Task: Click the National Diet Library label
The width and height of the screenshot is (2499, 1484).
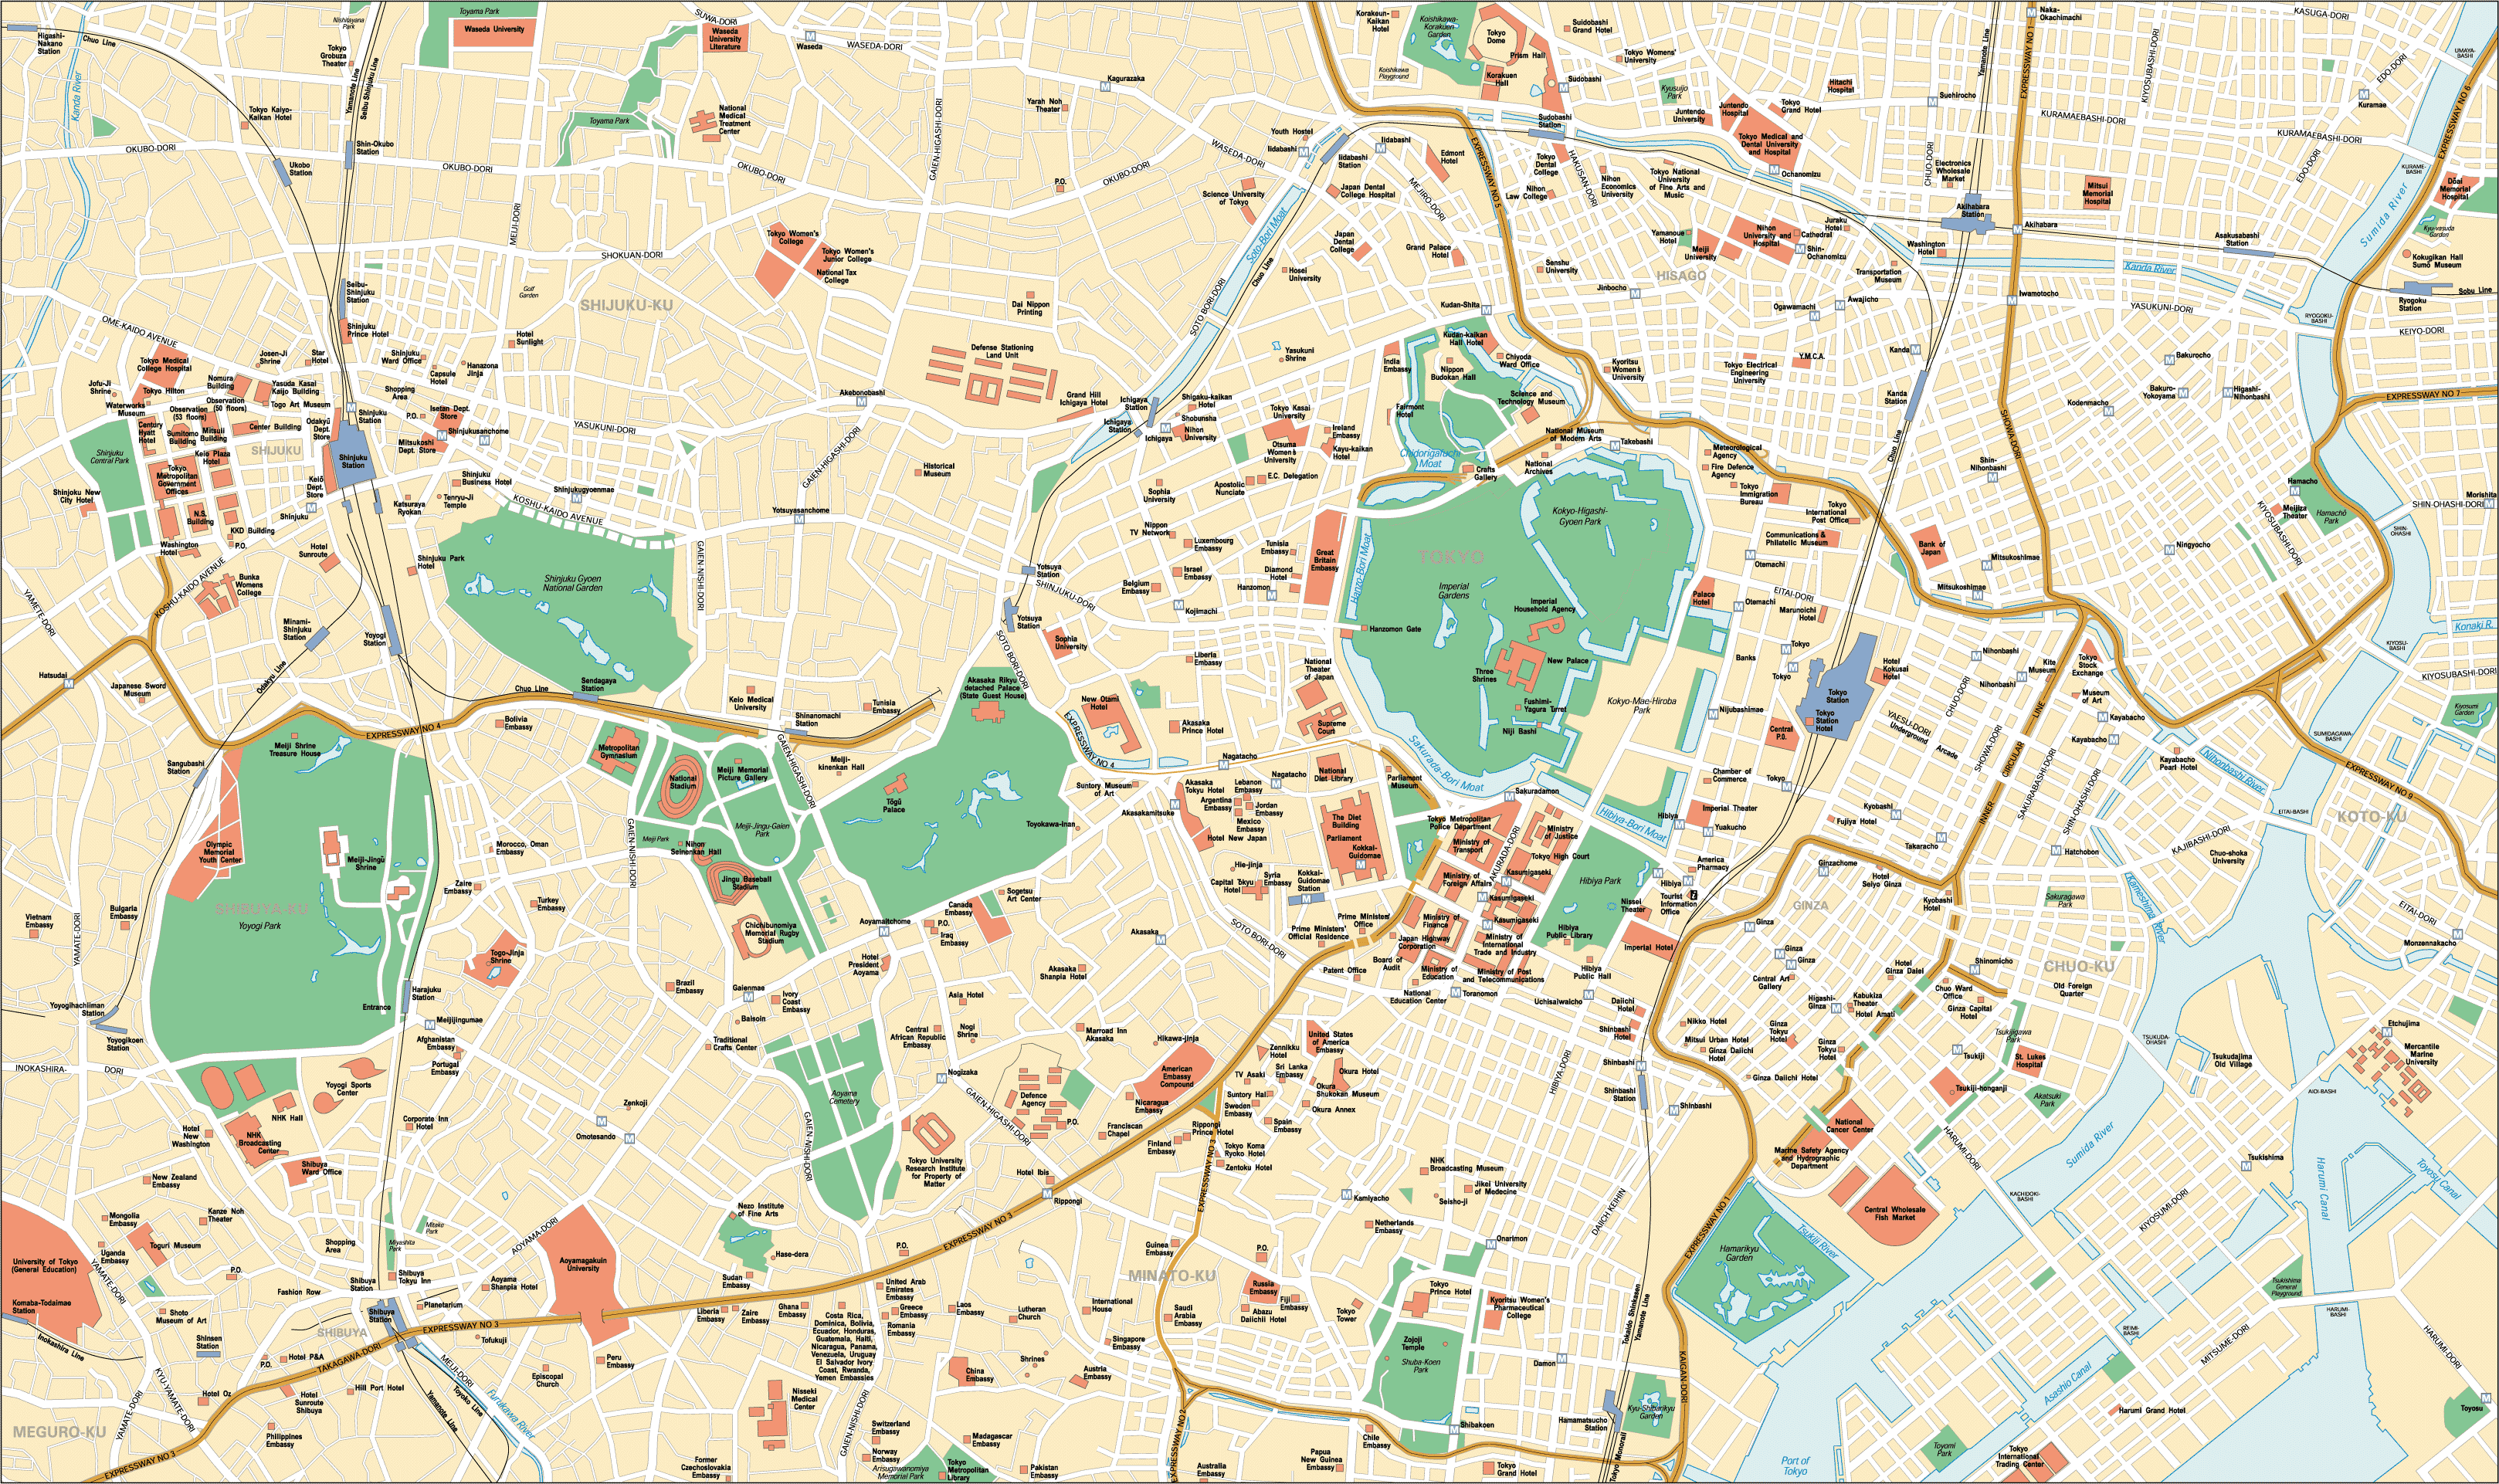Action: click(1332, 774)
